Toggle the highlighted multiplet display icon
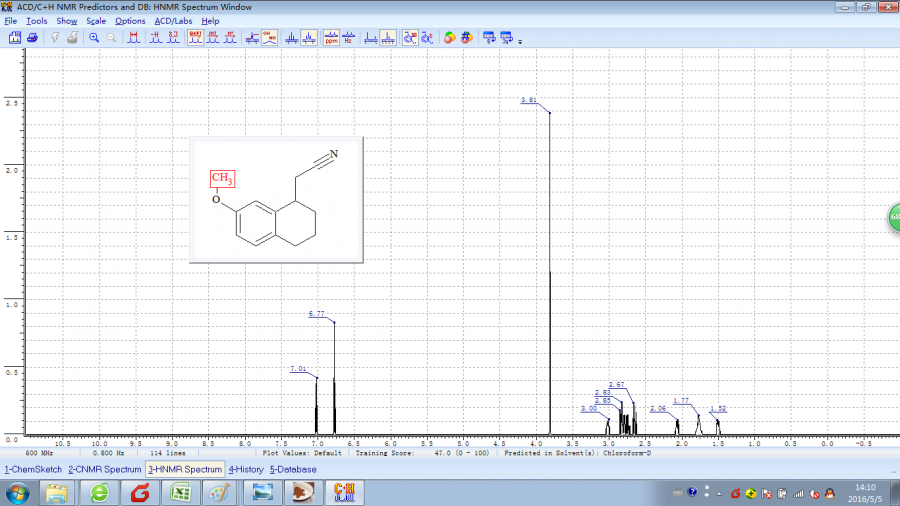900x506 pixels. [309, 38]
